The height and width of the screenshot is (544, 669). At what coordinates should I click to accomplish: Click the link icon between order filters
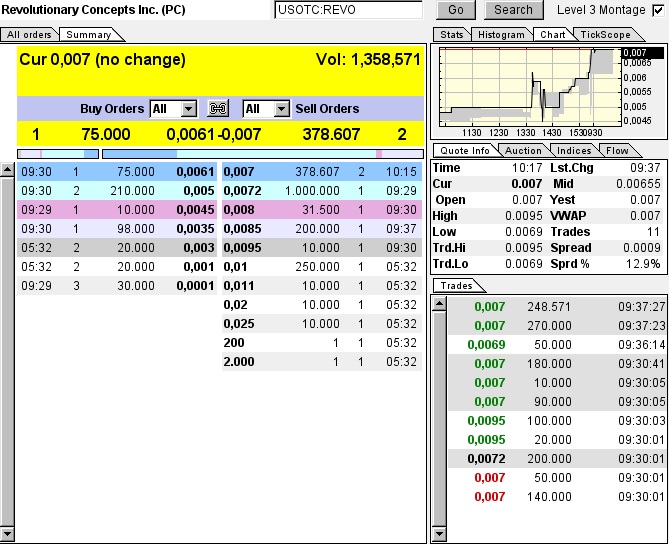[x=218, y=109]
